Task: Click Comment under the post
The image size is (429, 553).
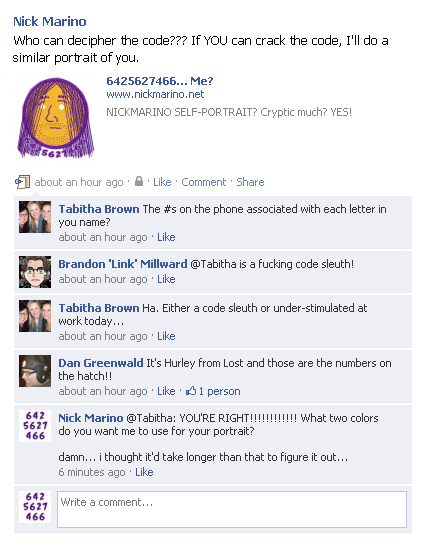Action: [x=204, y=182]
